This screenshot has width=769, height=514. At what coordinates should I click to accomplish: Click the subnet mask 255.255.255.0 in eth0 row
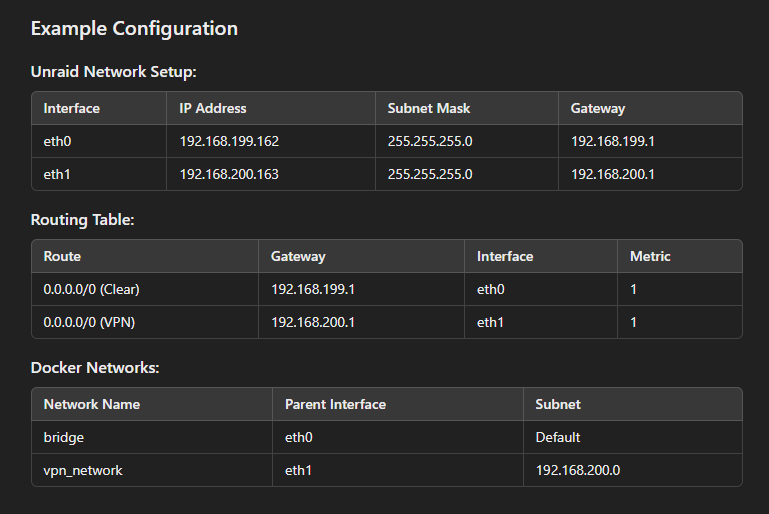coord(430,141)
